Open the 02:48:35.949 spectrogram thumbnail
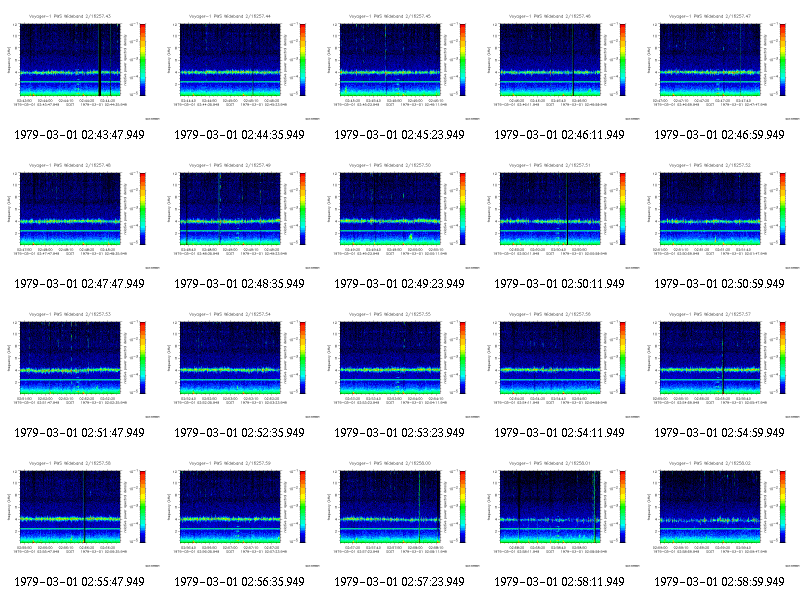 (240, 214)
